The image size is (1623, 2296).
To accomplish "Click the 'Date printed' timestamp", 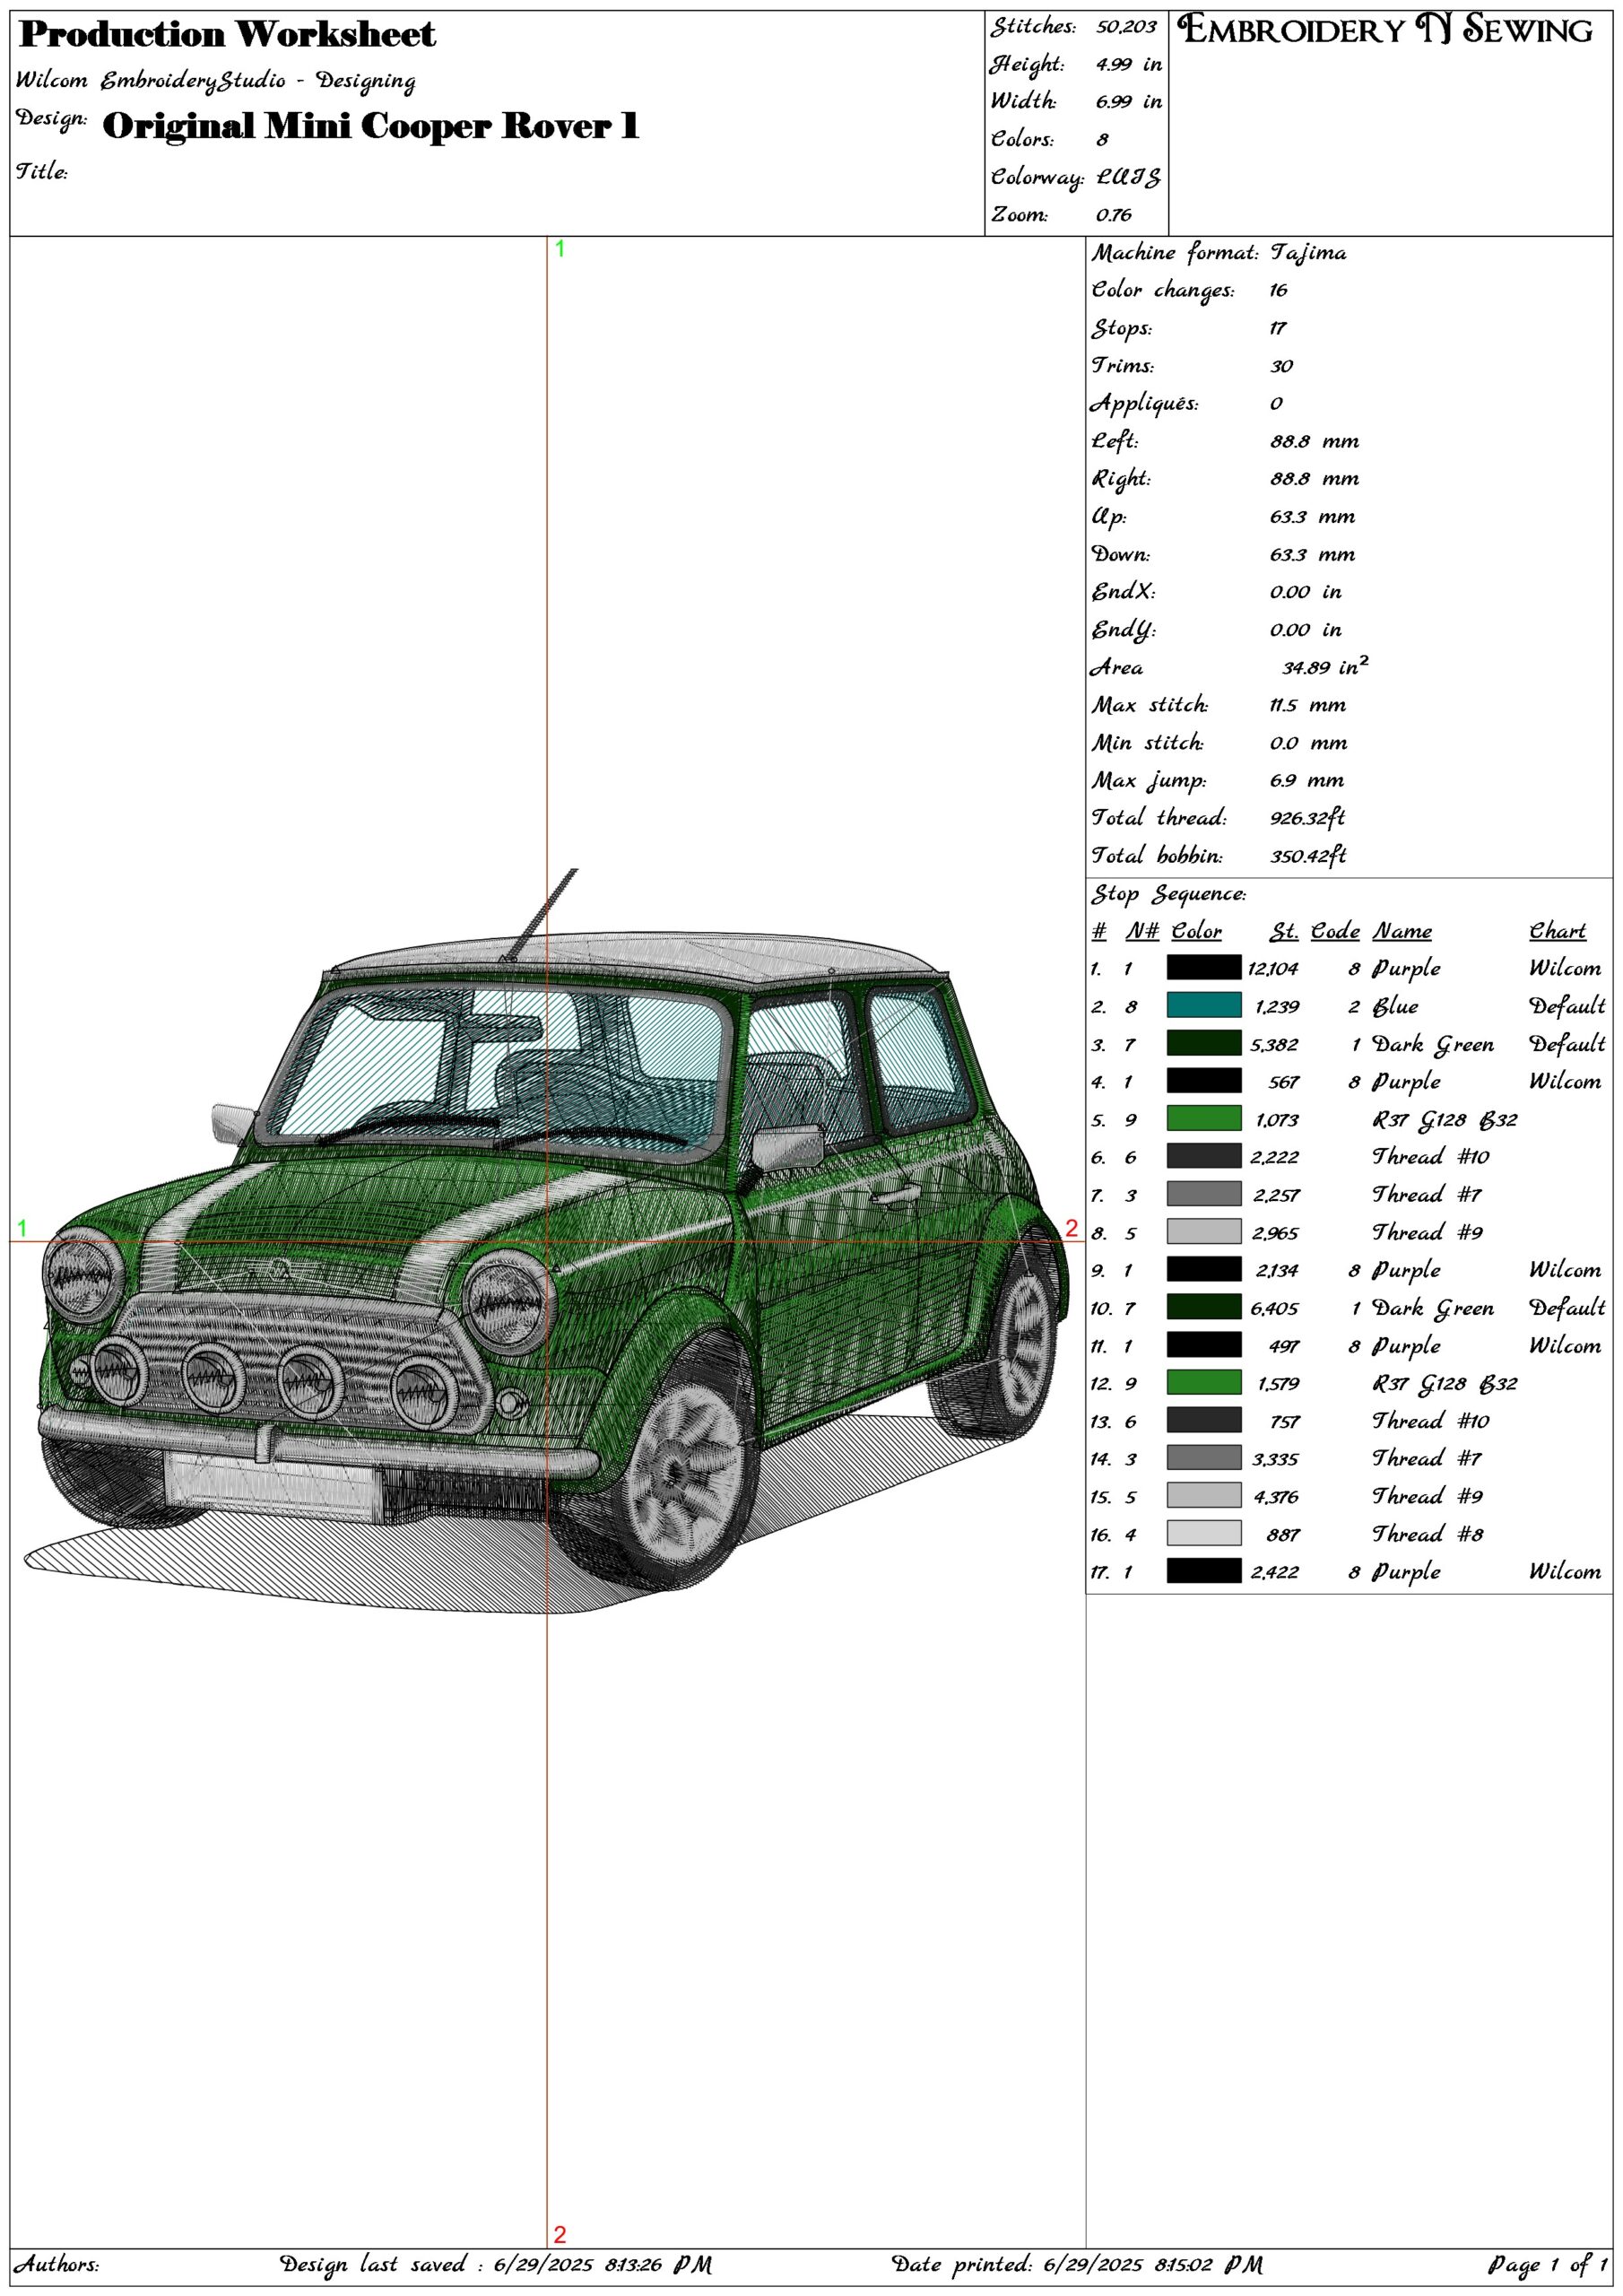I will (x=1077, y=2264).
